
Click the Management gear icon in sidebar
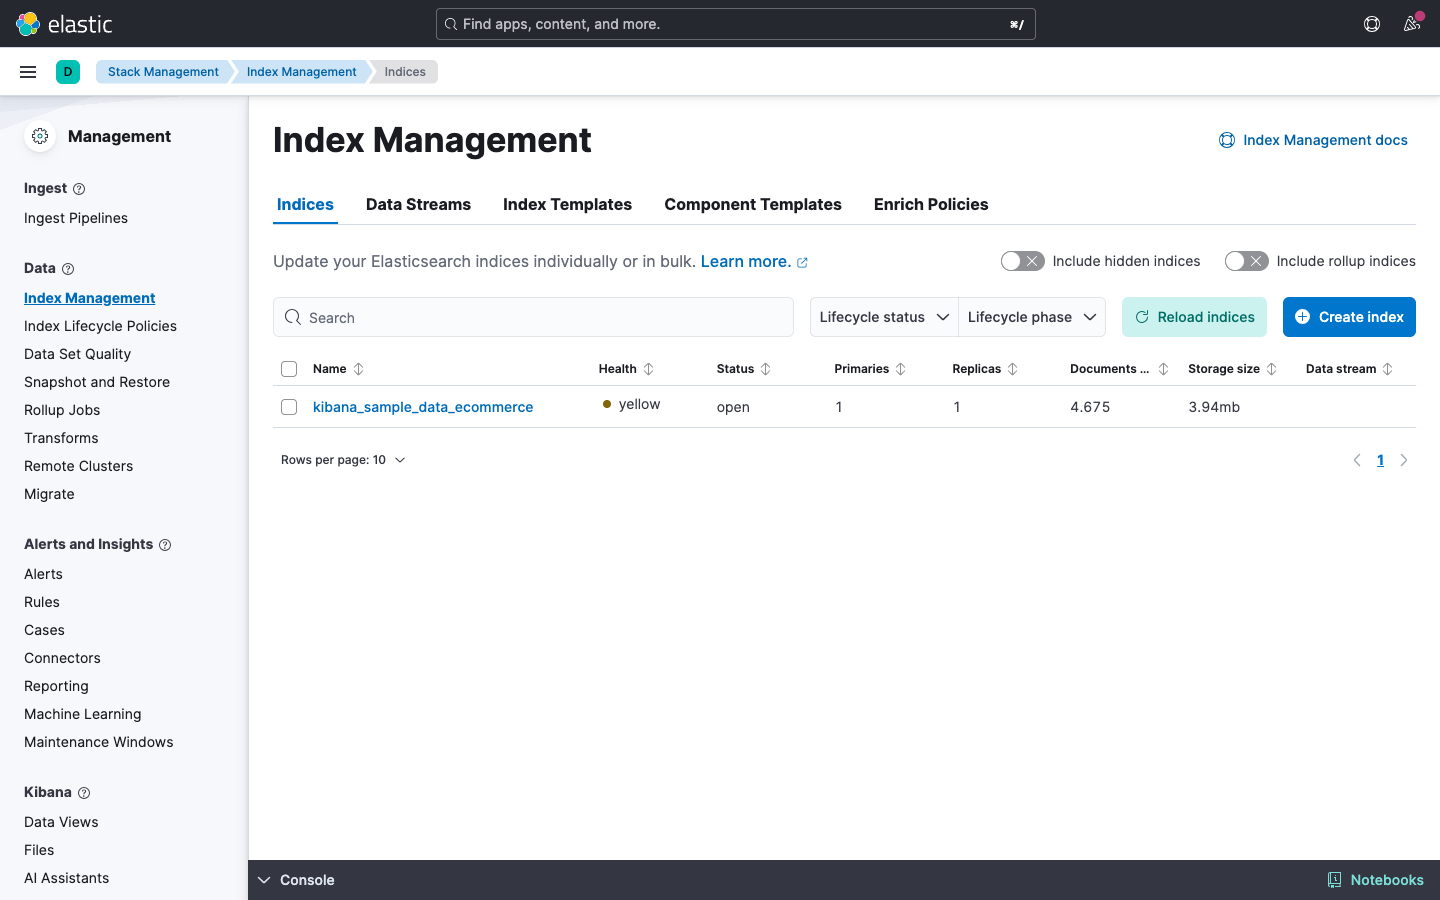point(40,136)
